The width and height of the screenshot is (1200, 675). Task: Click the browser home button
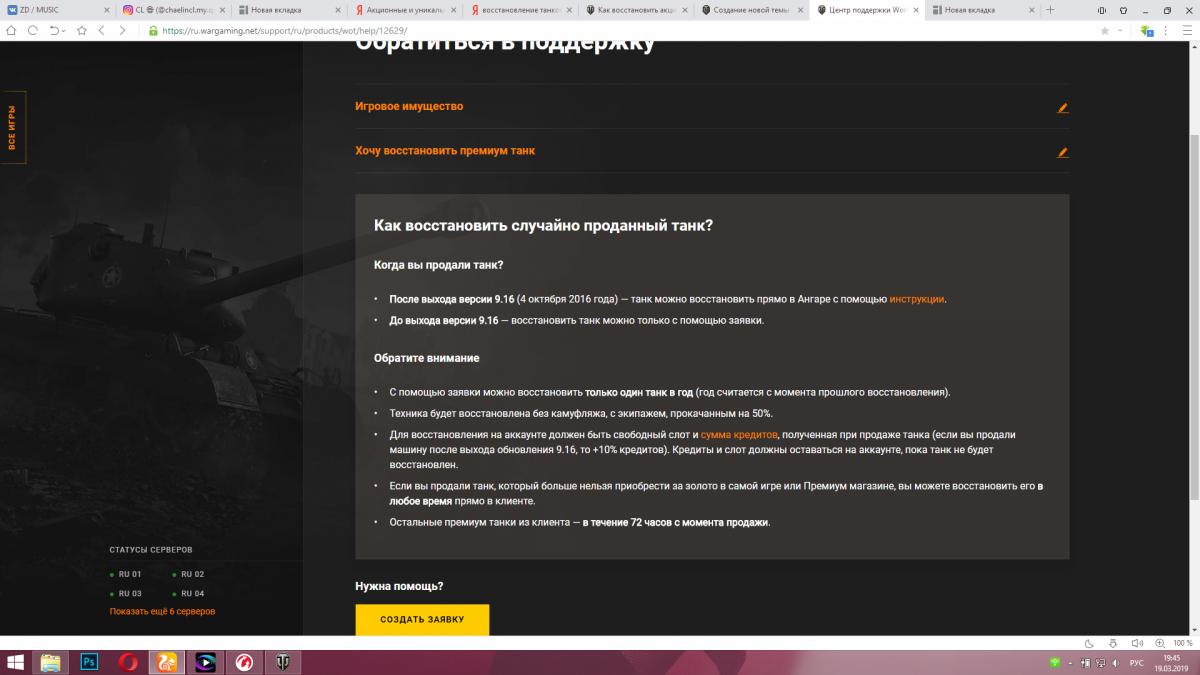[x=11, y=30]
